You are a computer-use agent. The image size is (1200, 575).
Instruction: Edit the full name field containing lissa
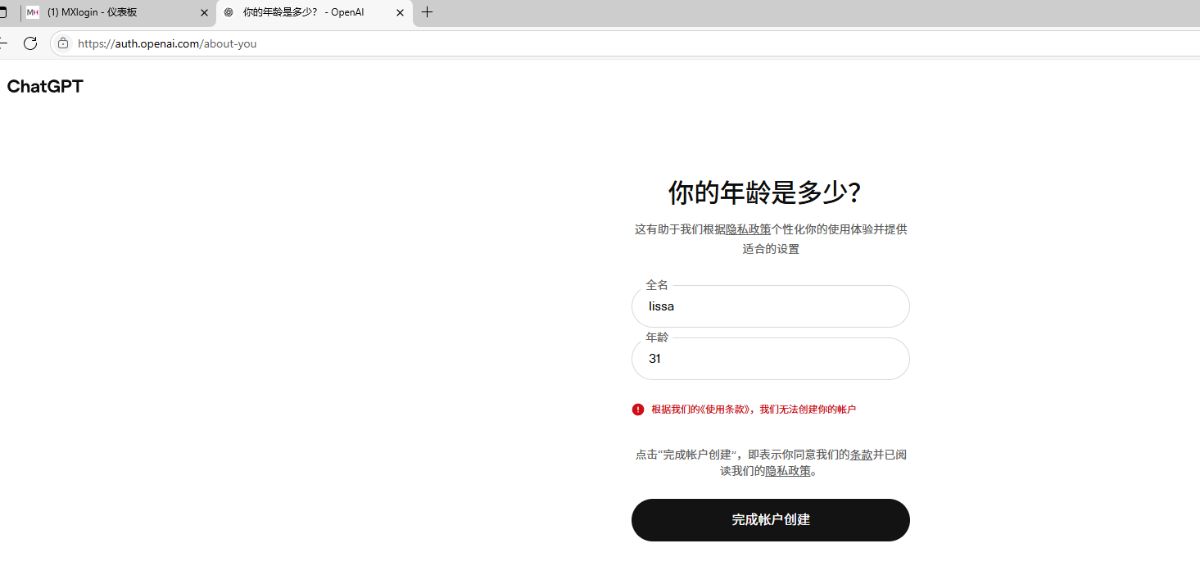(770, 306)
